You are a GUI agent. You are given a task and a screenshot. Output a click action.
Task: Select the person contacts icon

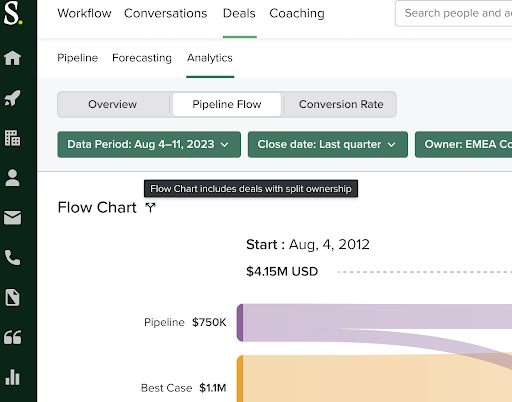(12, 178)
